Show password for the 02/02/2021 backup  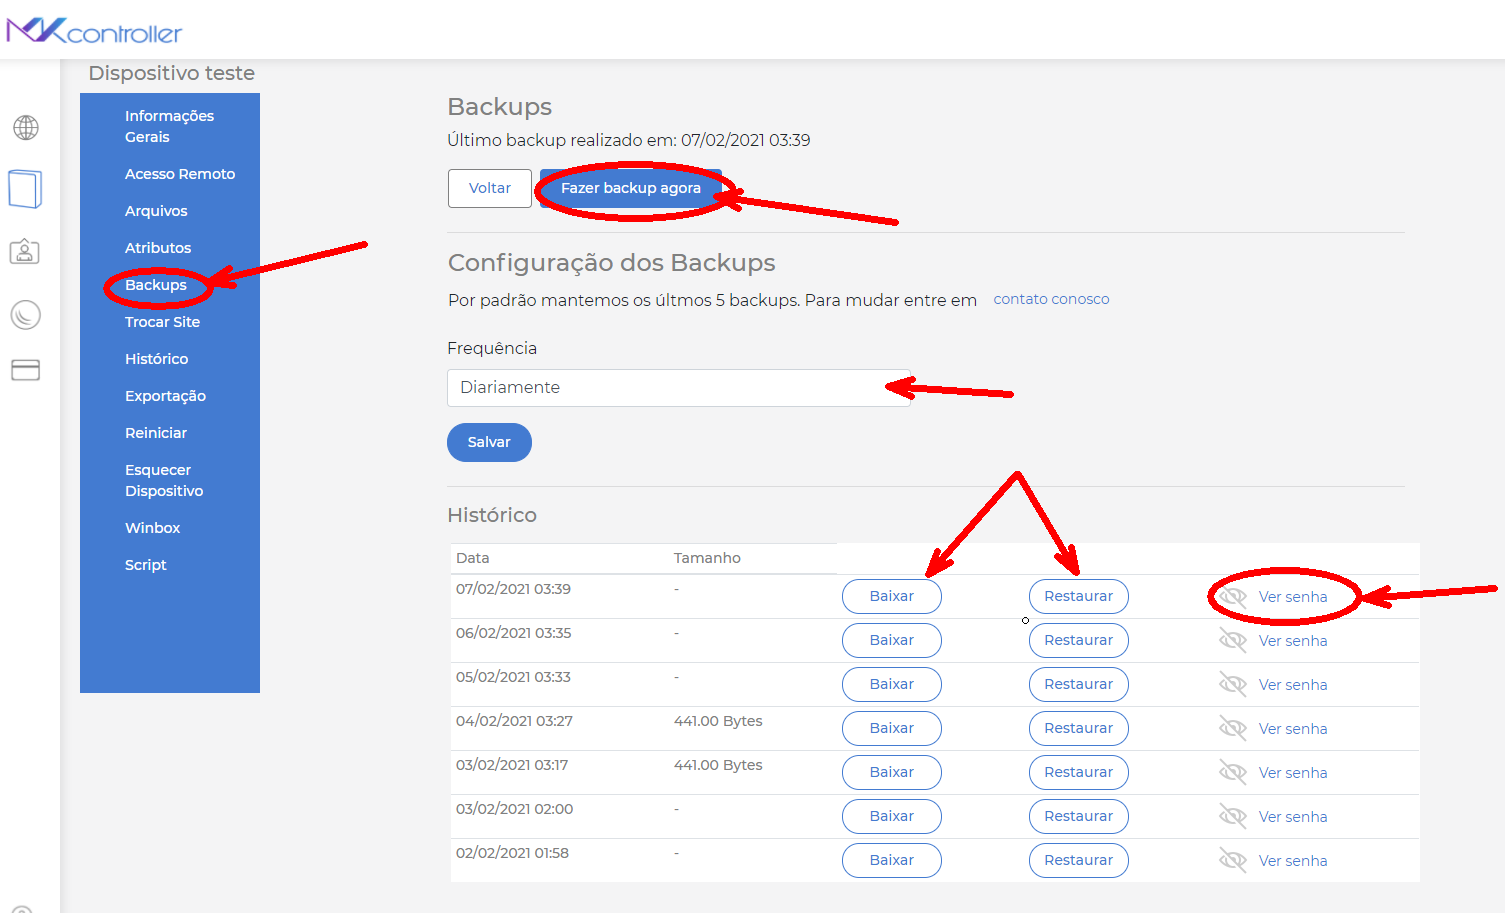[x=1292, y=860]
